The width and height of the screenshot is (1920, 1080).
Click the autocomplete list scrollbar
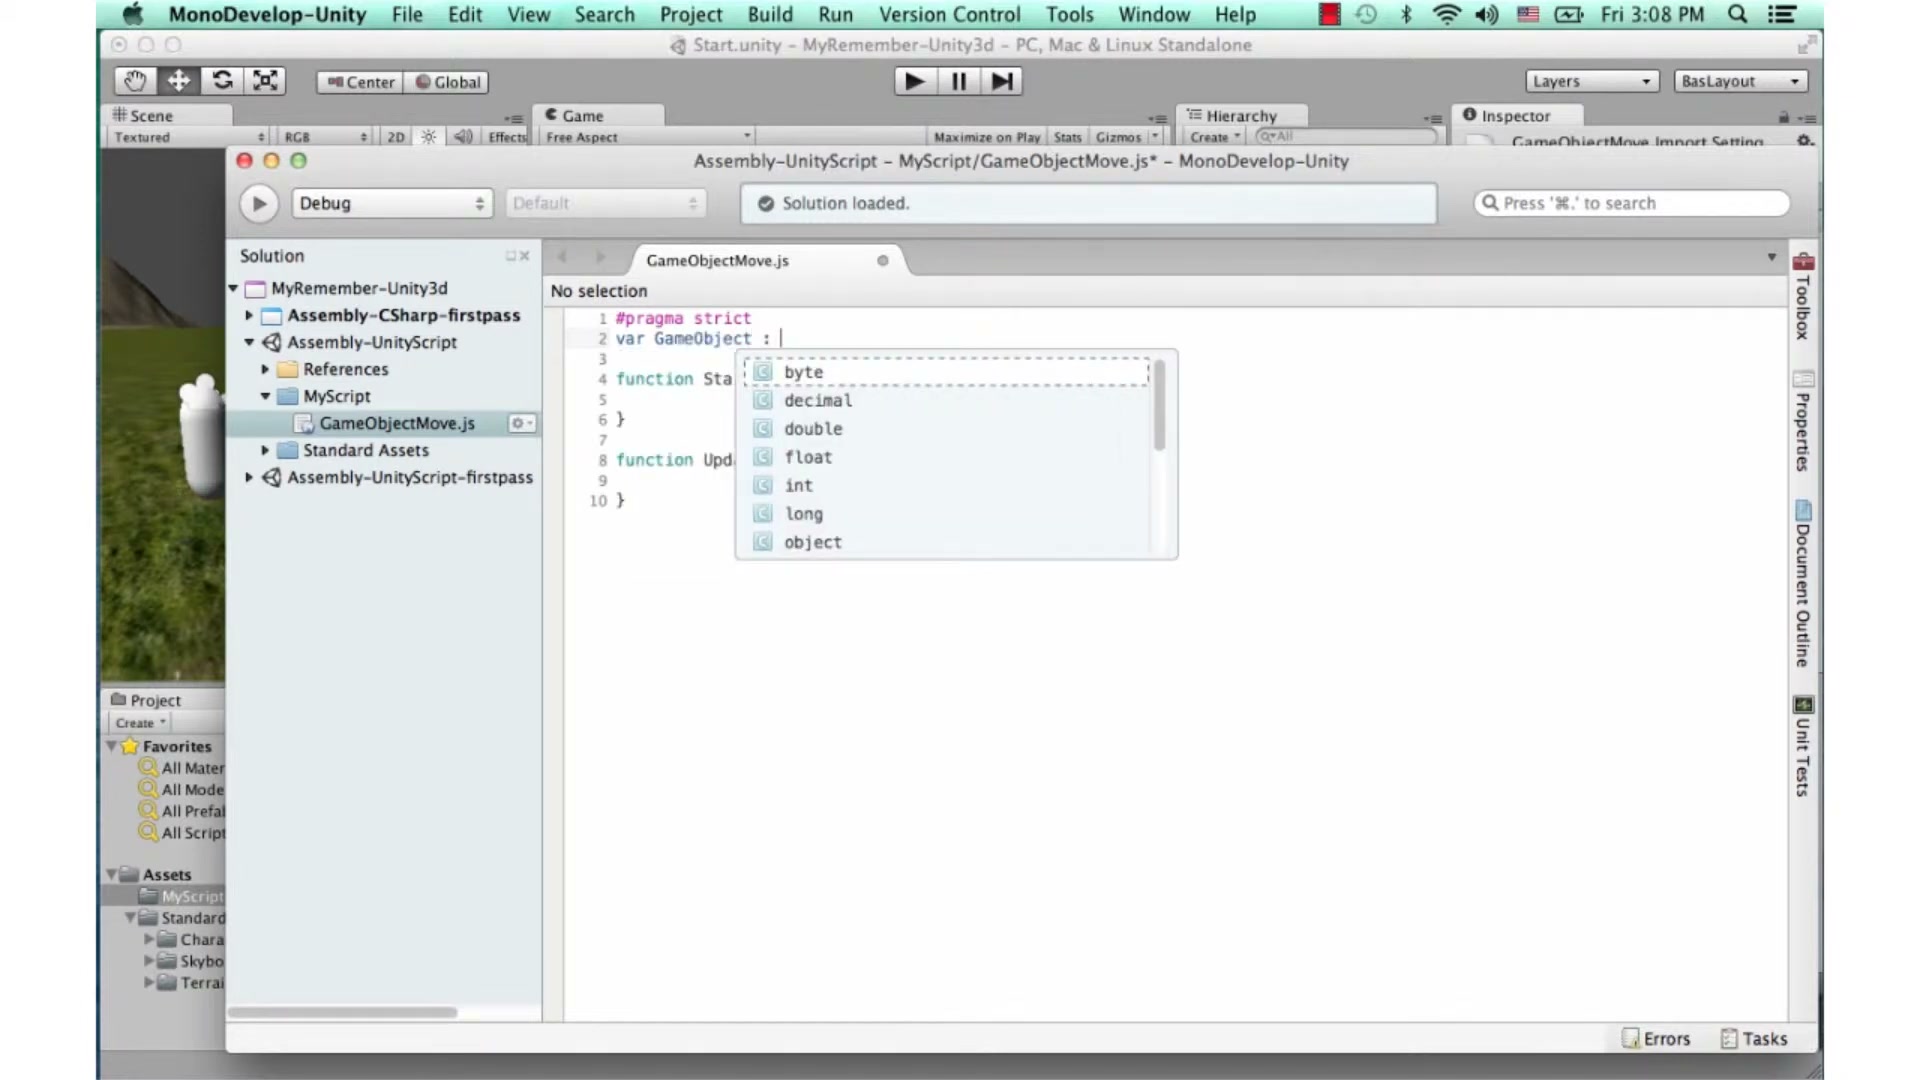(1159, 406)
